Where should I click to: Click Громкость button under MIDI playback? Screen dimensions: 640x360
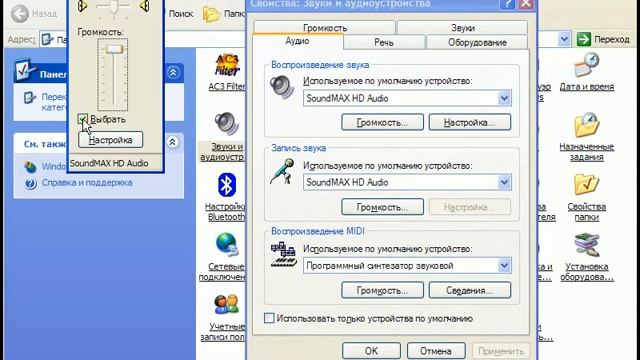(x=382, y=290)
